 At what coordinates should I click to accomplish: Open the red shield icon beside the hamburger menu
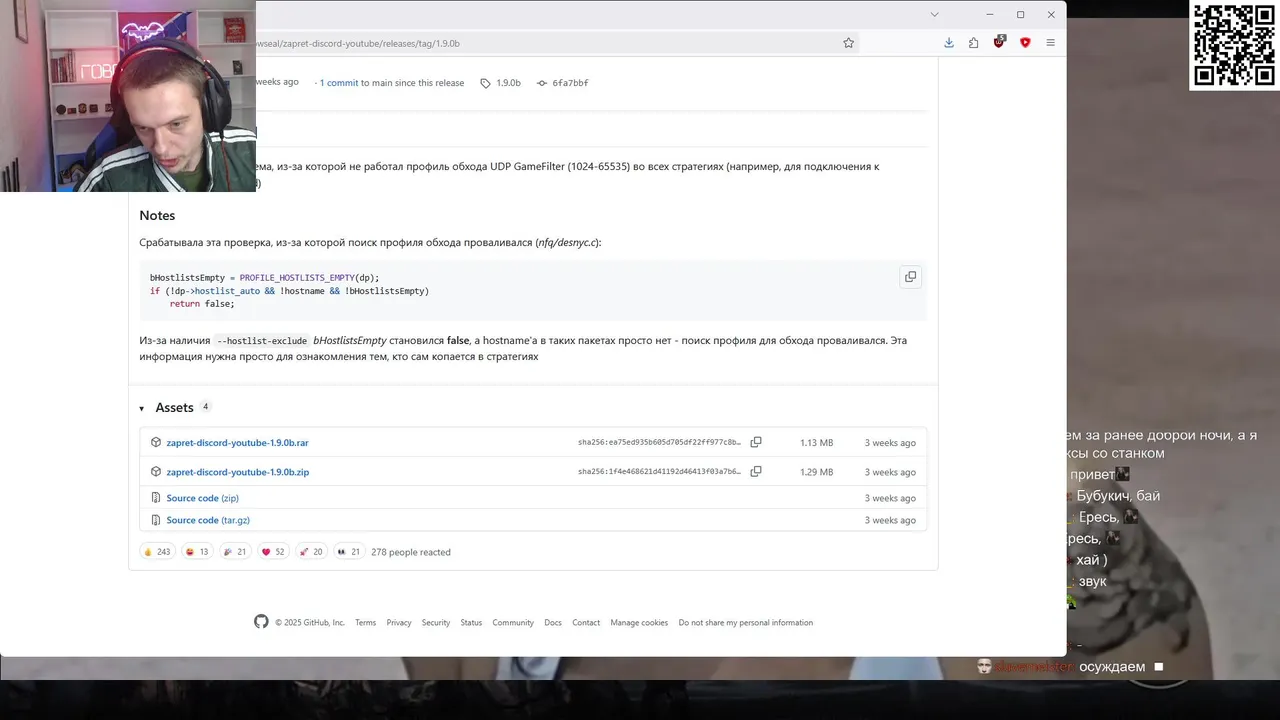coord(1025,43)
